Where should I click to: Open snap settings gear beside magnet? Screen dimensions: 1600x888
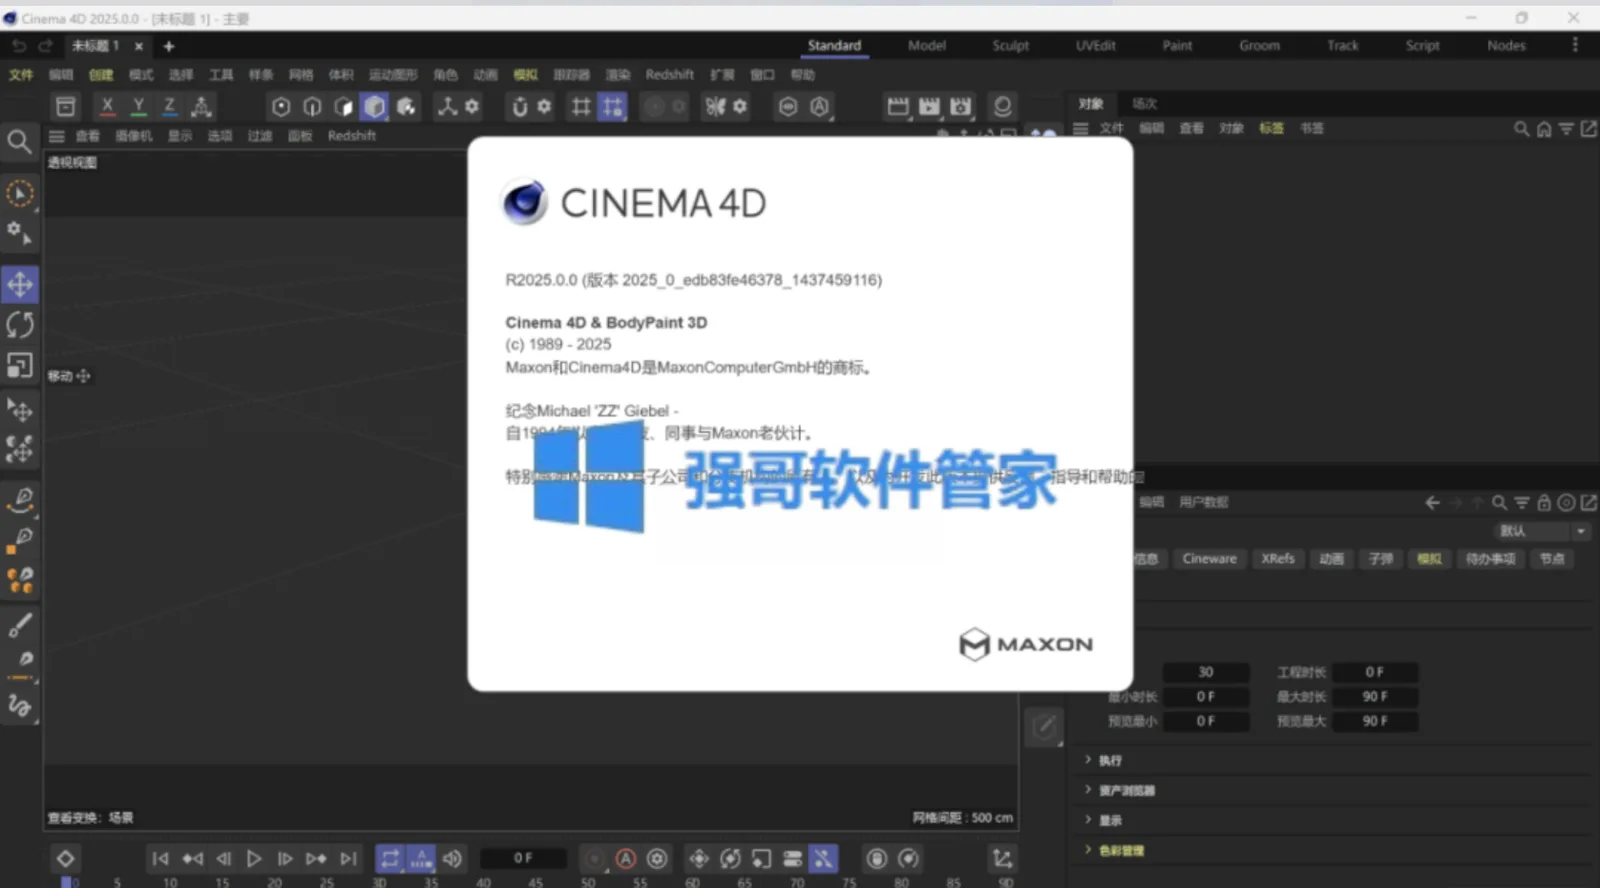click(x=544, y=106)
